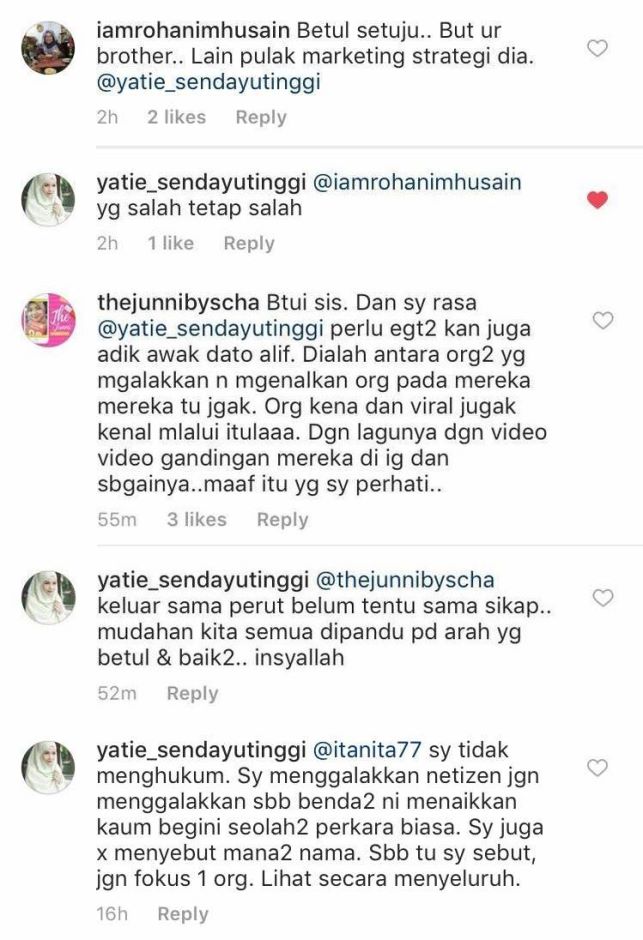
Task: View the 1 like on second comment
Action: 170,243
